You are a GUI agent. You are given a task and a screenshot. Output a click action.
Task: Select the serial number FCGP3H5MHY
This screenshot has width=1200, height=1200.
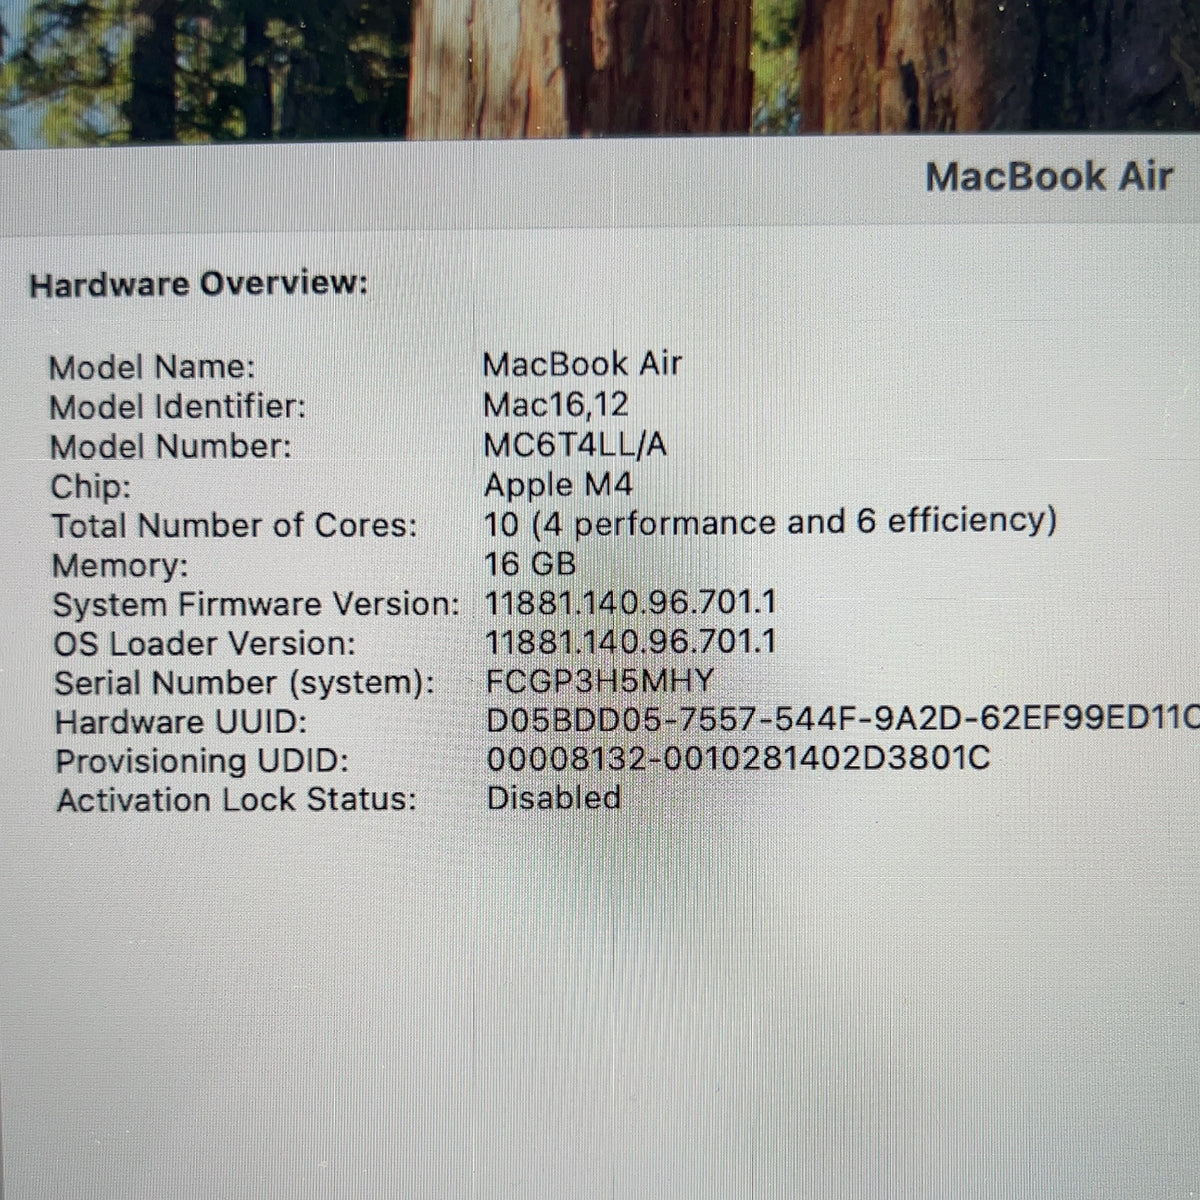[x=600, y=681]
